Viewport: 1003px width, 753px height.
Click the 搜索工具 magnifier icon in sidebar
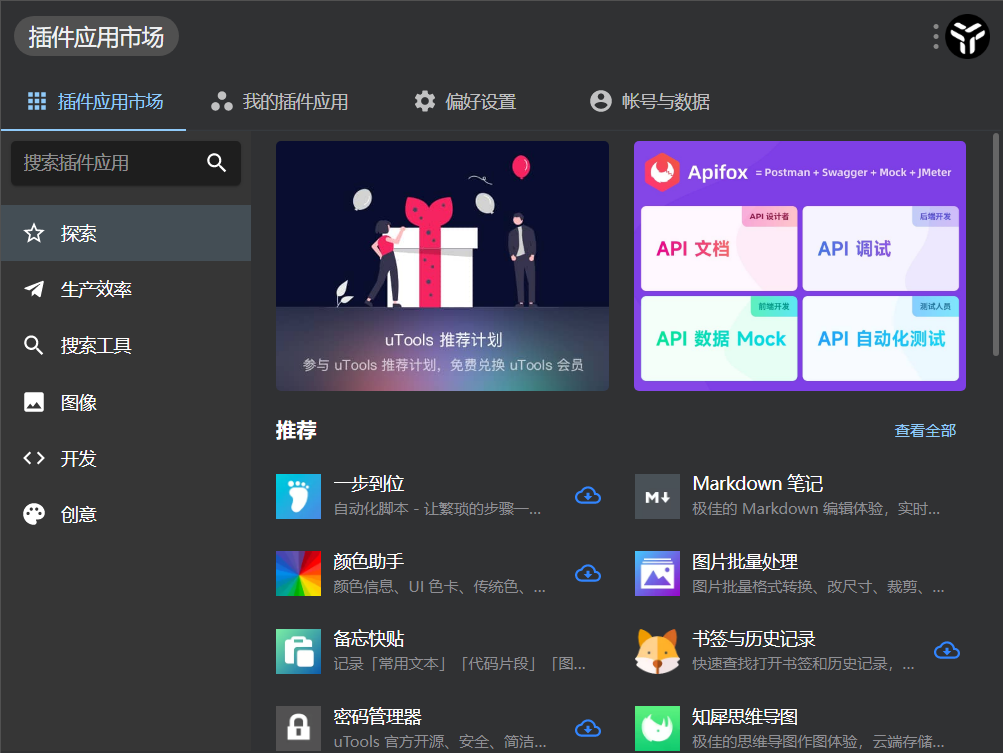click(x=34, y=345)
